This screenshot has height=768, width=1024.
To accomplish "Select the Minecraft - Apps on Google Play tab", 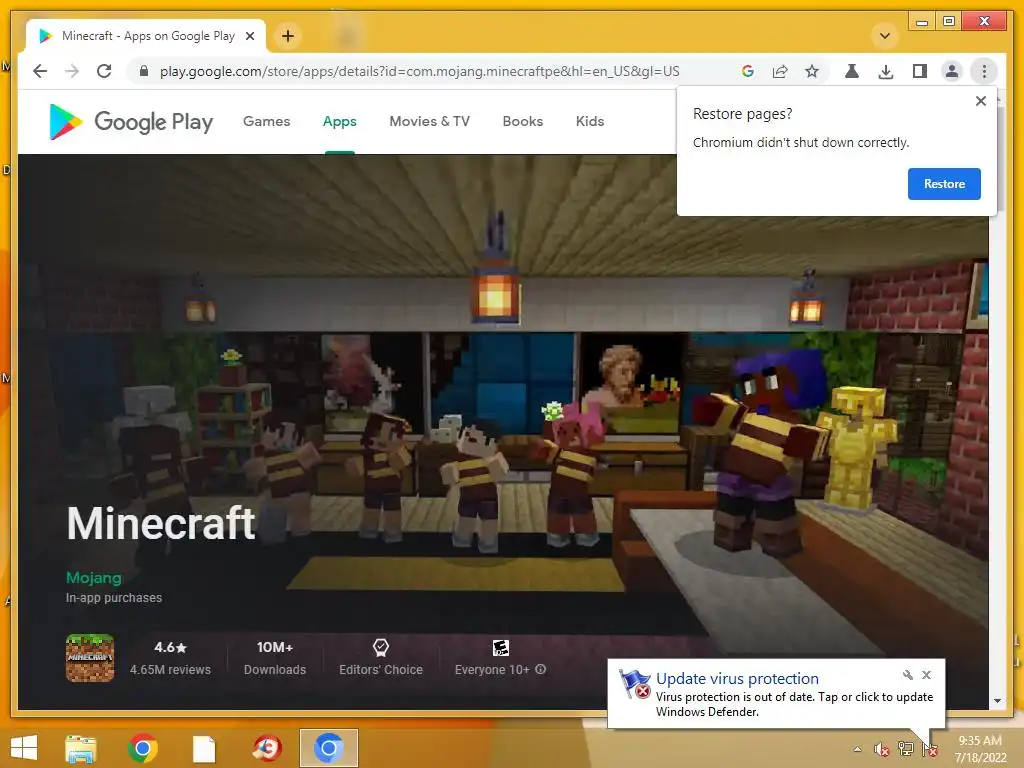I will tap(145, 36).
